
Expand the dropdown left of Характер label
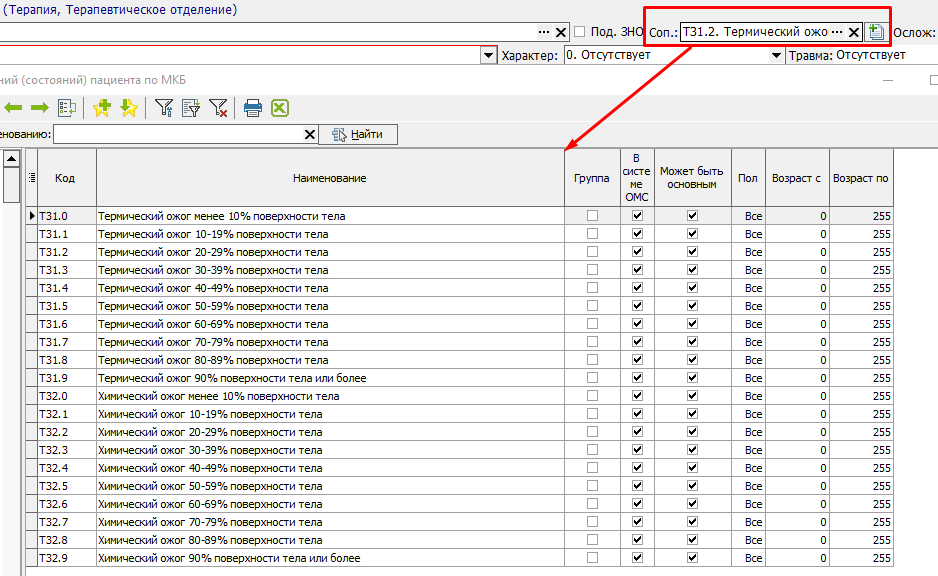tap(489, 55)
